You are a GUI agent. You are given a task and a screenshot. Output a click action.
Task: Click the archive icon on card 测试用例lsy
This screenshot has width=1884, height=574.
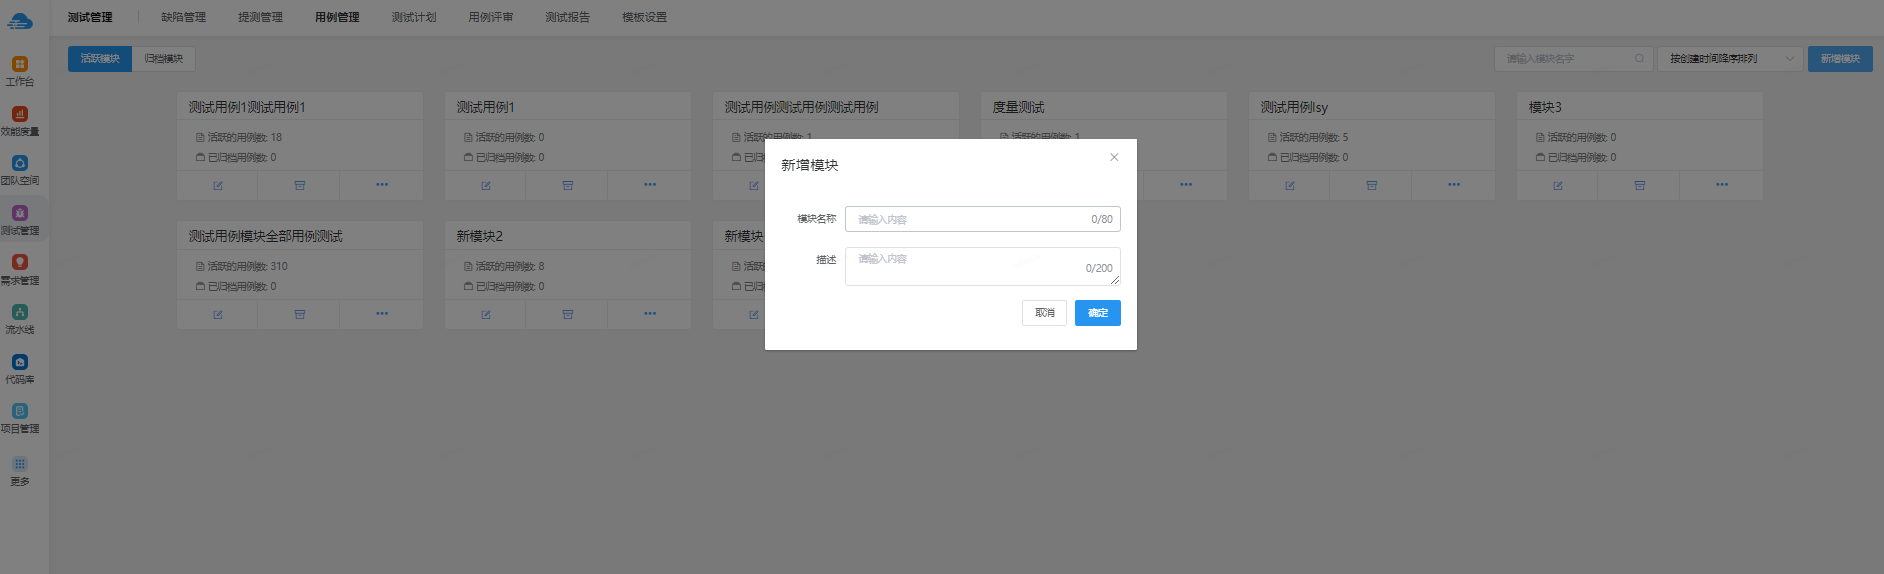[1372, 185]
